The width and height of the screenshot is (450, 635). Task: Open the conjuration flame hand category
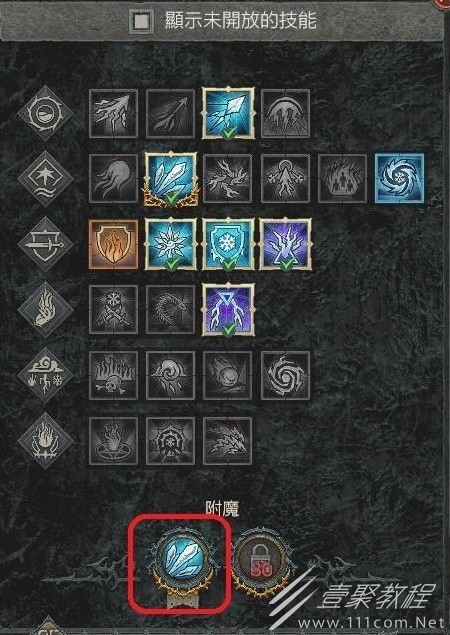pos(45,310)
